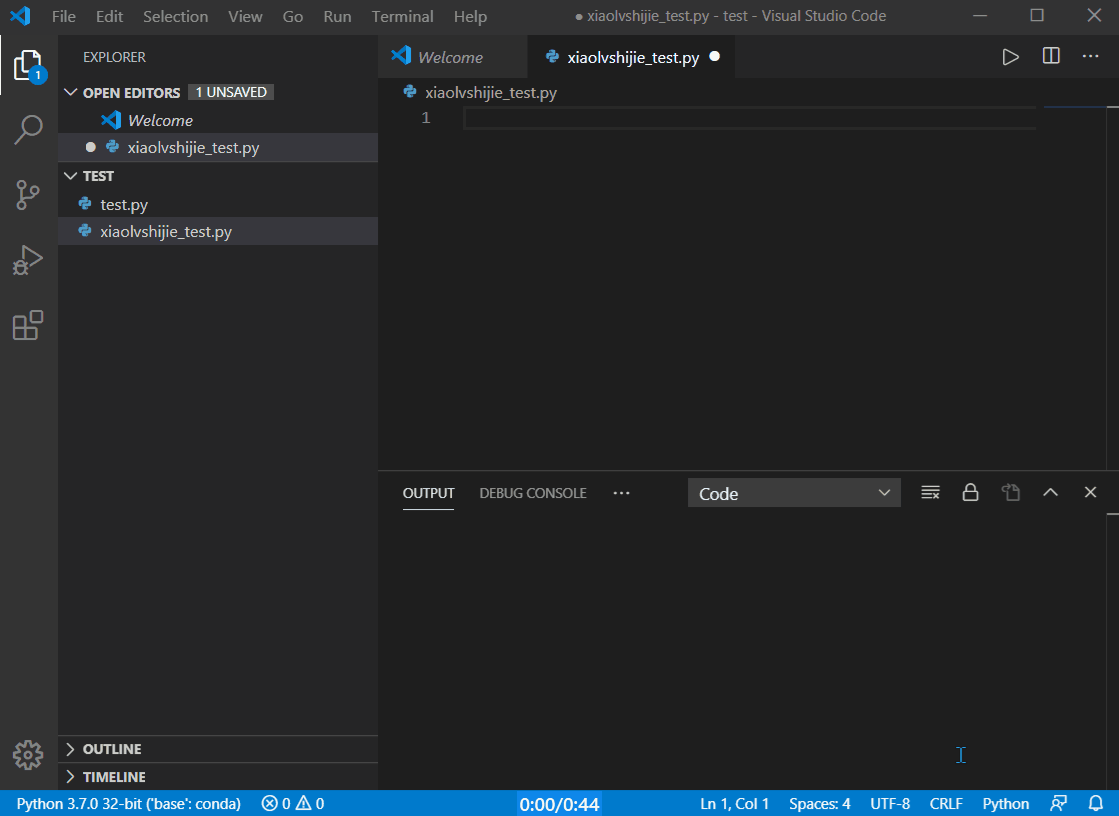Open the Source Control view icon
Image resolution: width=1119 pixels, height=816 pixels.
click(29, 194)
